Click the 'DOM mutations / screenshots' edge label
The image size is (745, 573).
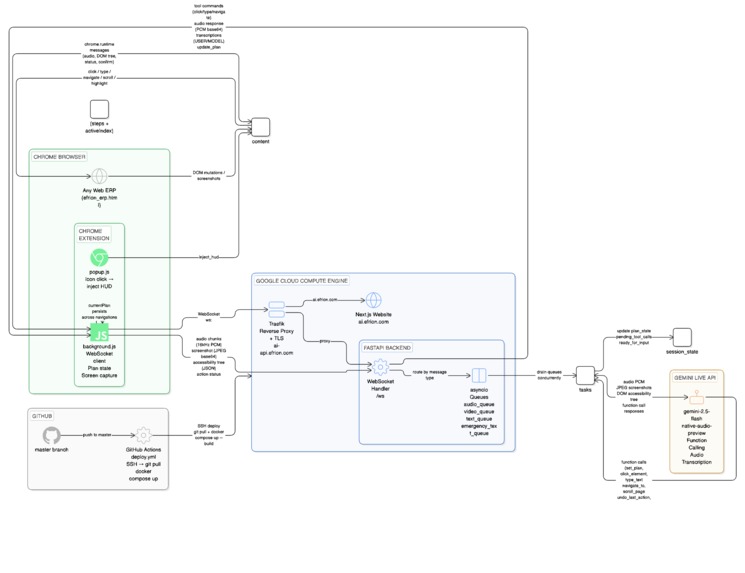click(209, 175)
